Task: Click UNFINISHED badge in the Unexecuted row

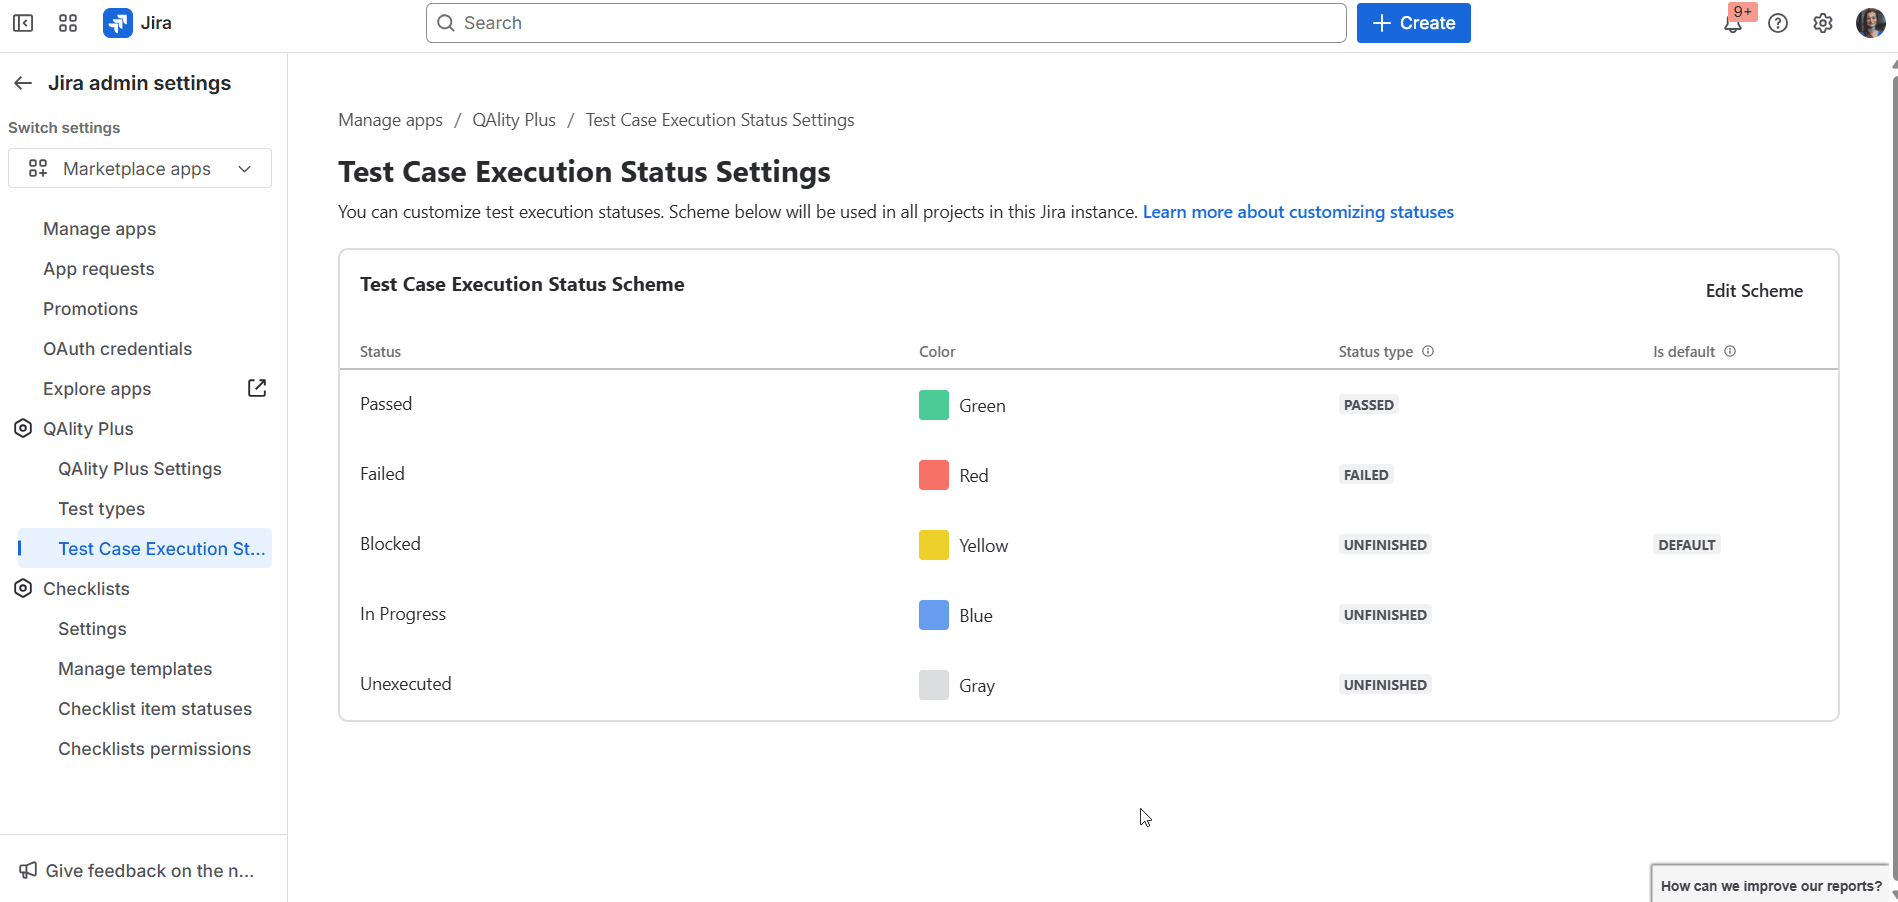Action: 1385,685
